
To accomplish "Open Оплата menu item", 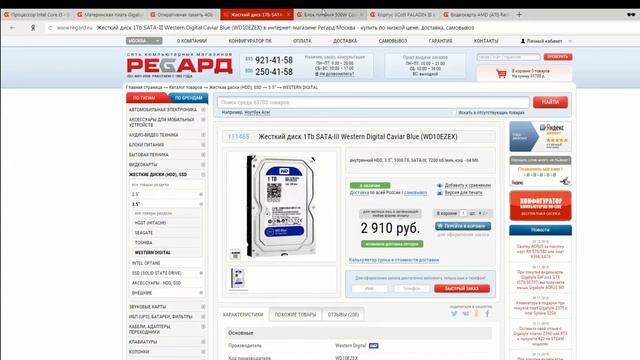I will [x=302, y=41].
